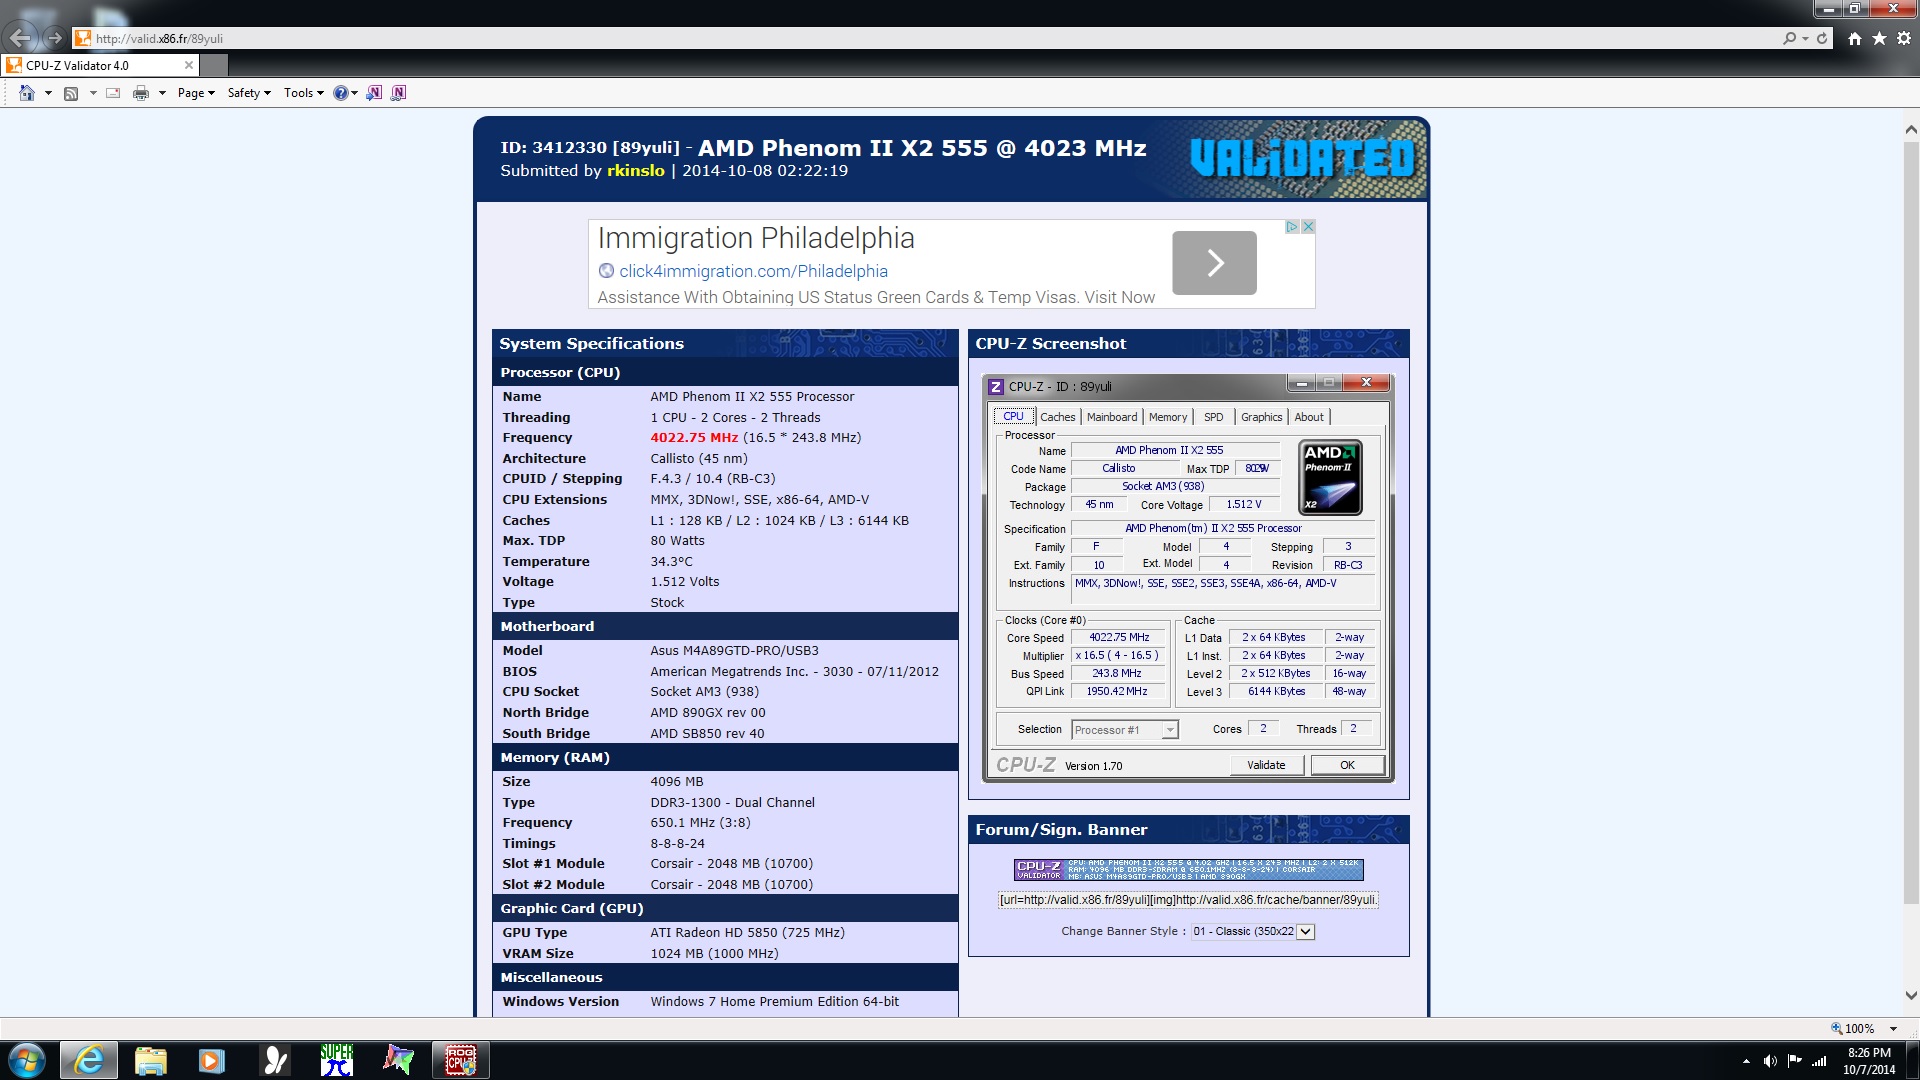The height and width of the screenshot is (1080, 1920).
Task: Click the Validate button in CPU-Z screenshot
Action: (1266, 765)
